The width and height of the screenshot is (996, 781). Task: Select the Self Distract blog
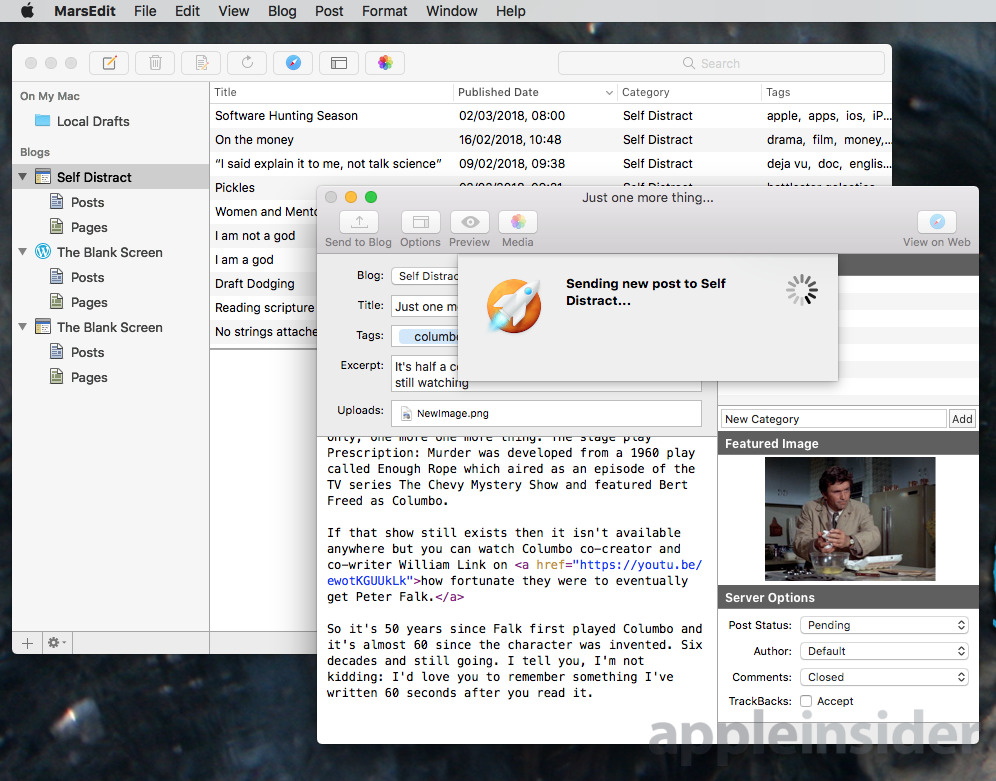point(94,177)
